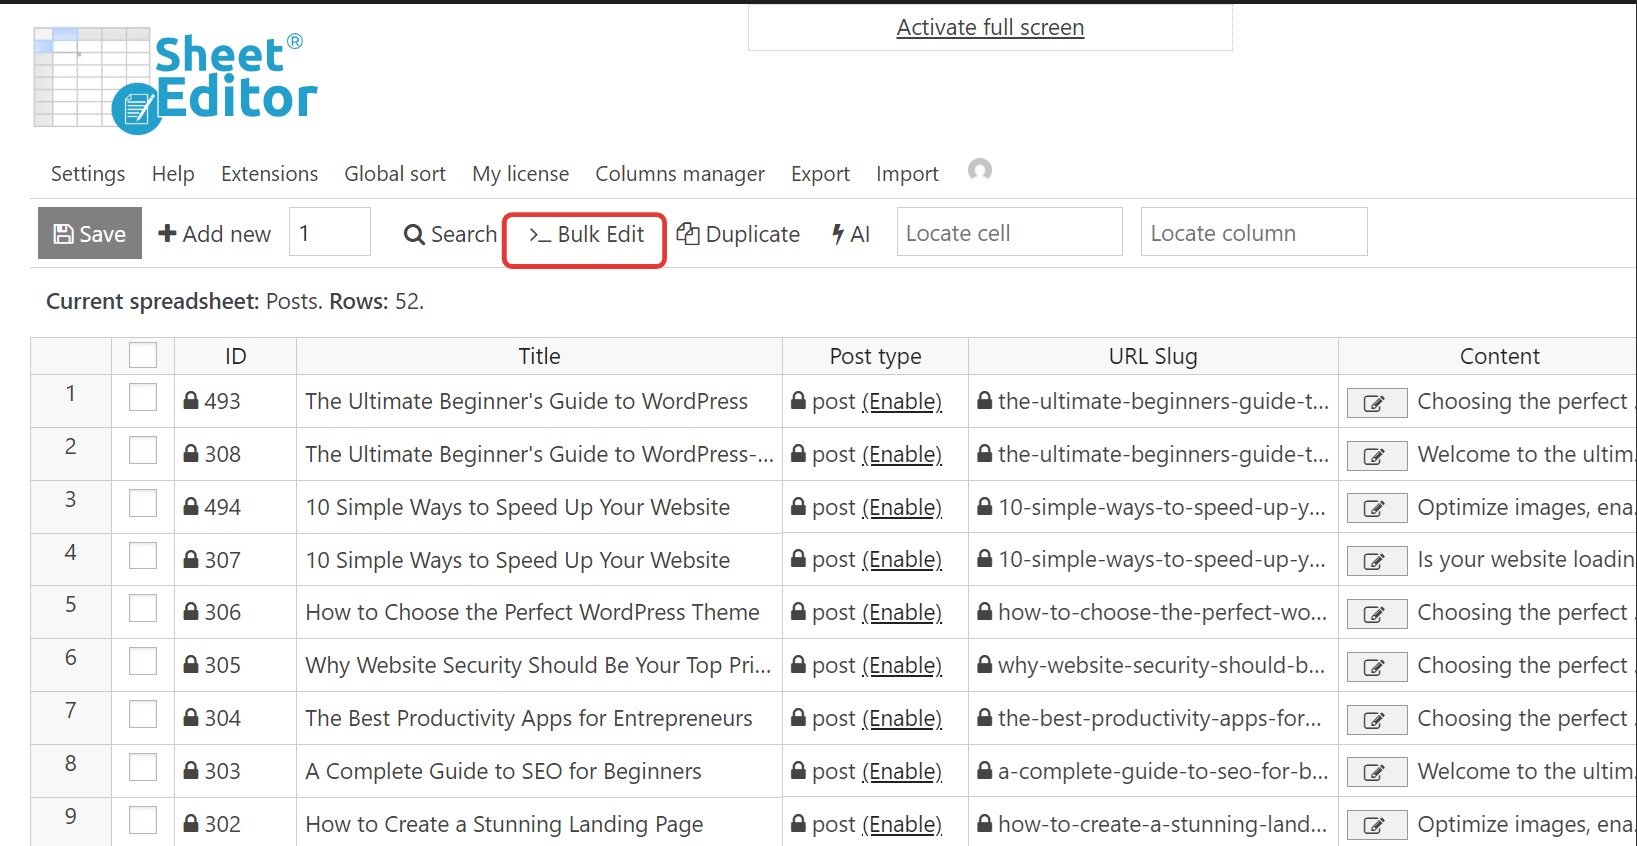Click lock icon beside ID 306

(191, 611)
